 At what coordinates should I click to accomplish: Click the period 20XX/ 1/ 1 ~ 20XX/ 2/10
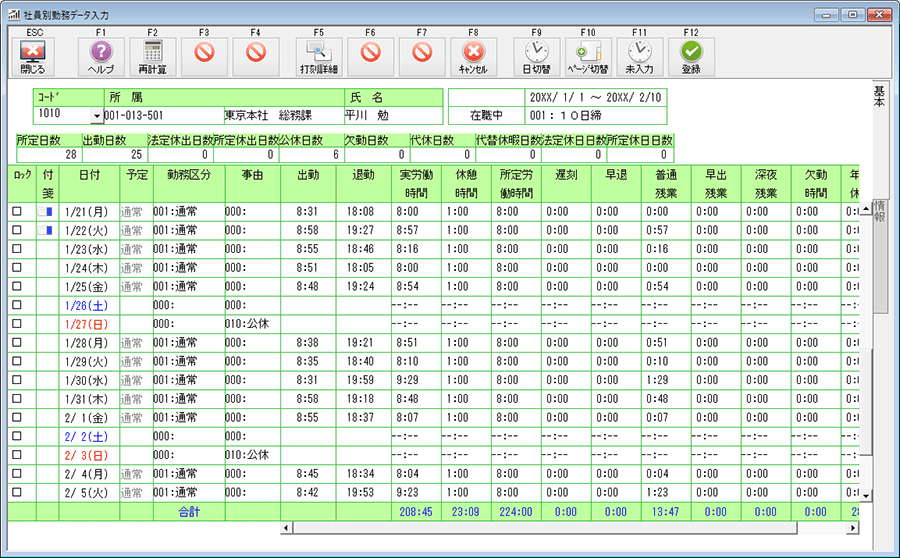pos(595,98)
